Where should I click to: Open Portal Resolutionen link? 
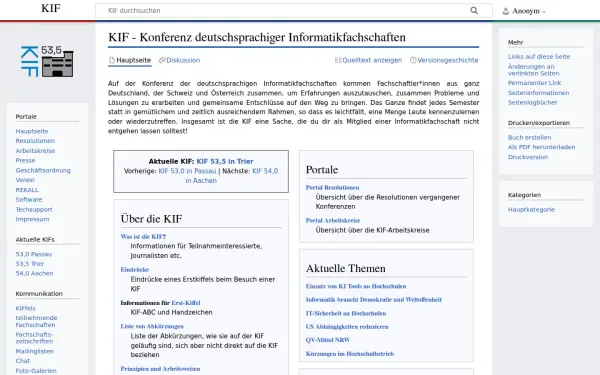(333, 188)
